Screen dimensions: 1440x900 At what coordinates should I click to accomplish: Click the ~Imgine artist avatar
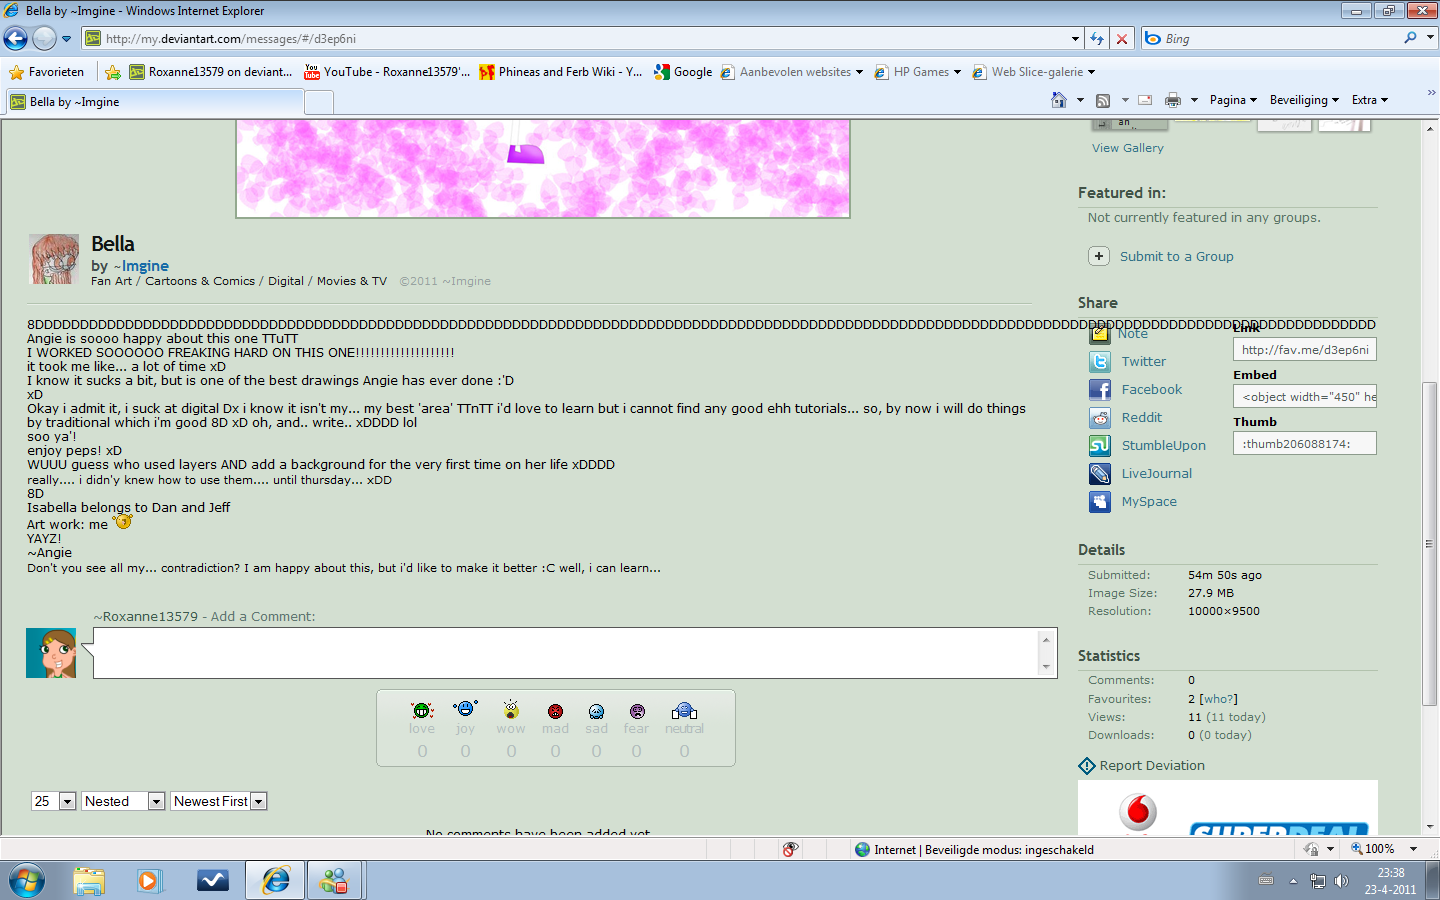(54, 259)
